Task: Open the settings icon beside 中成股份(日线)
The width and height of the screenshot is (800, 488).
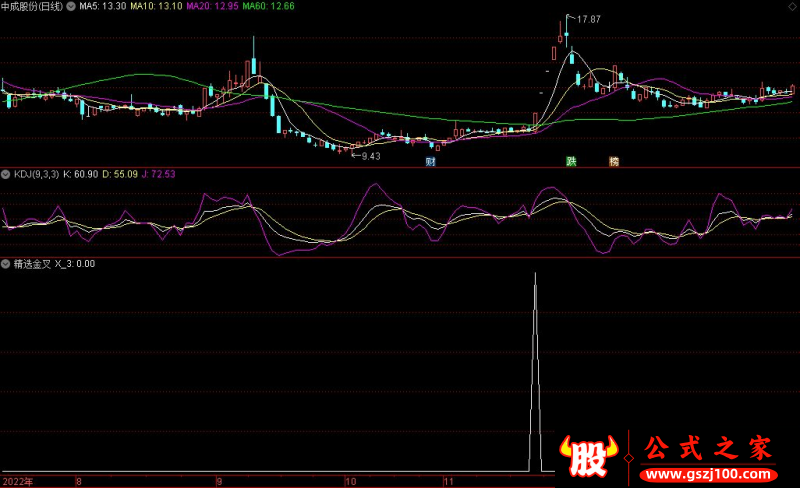Action: click(x=71, y=6)
